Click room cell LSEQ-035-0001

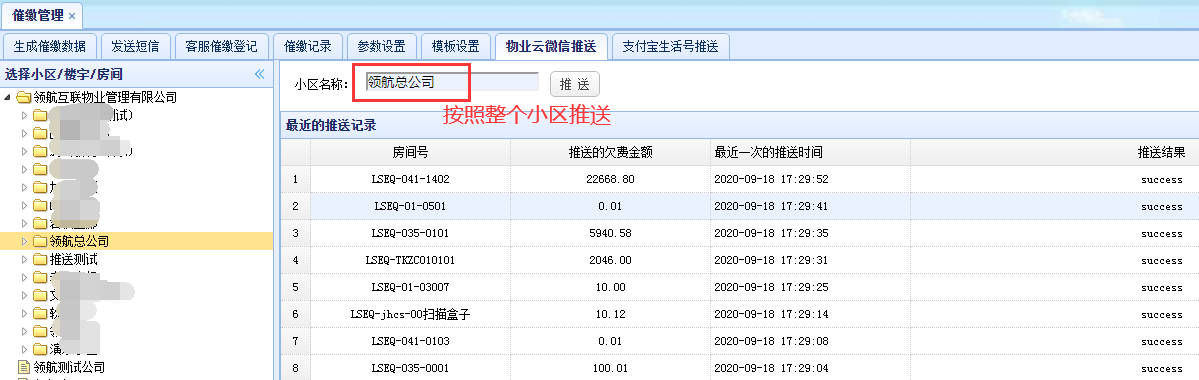(x=411, y=369)
